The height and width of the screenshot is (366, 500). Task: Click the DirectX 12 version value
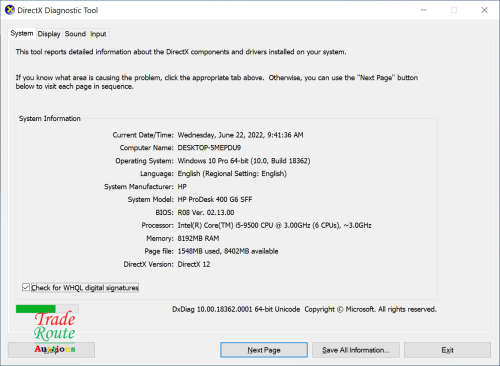(194, 264)
